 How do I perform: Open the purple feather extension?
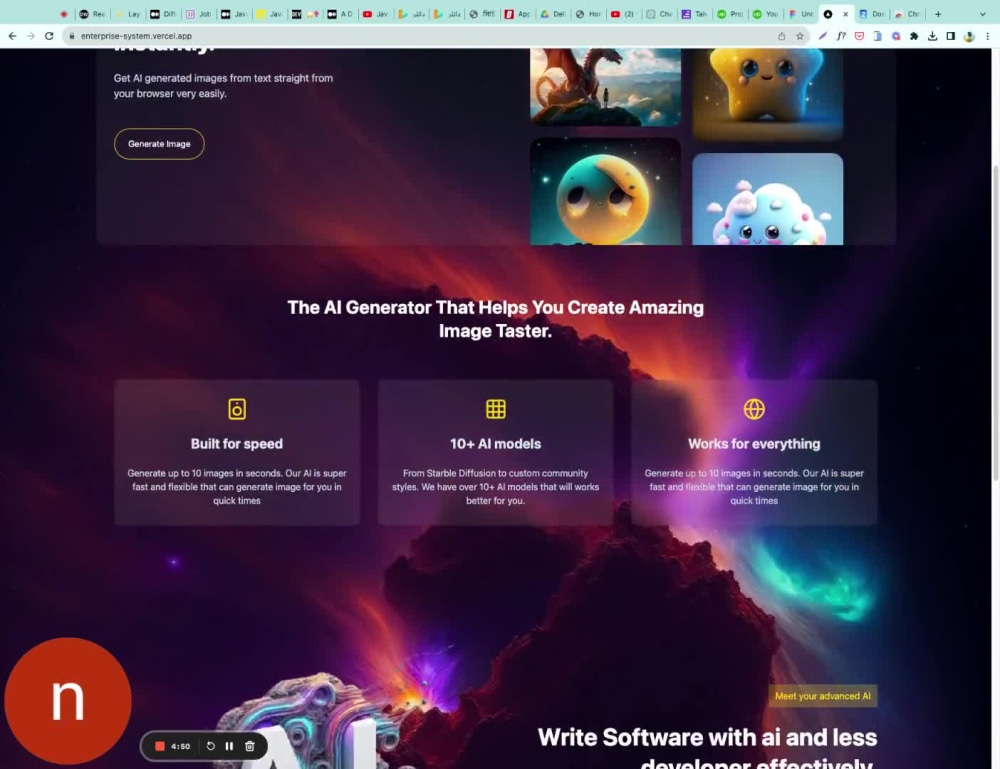(x=823, y=36)
